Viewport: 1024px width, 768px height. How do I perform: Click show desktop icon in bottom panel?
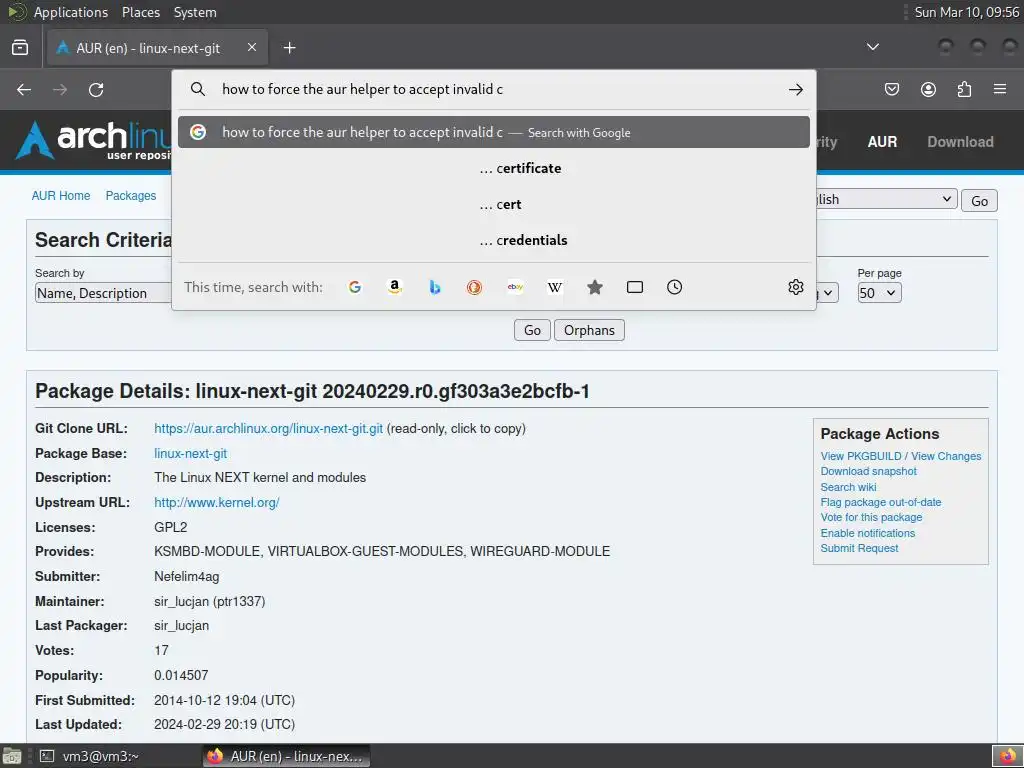click(x=12, y=757)
